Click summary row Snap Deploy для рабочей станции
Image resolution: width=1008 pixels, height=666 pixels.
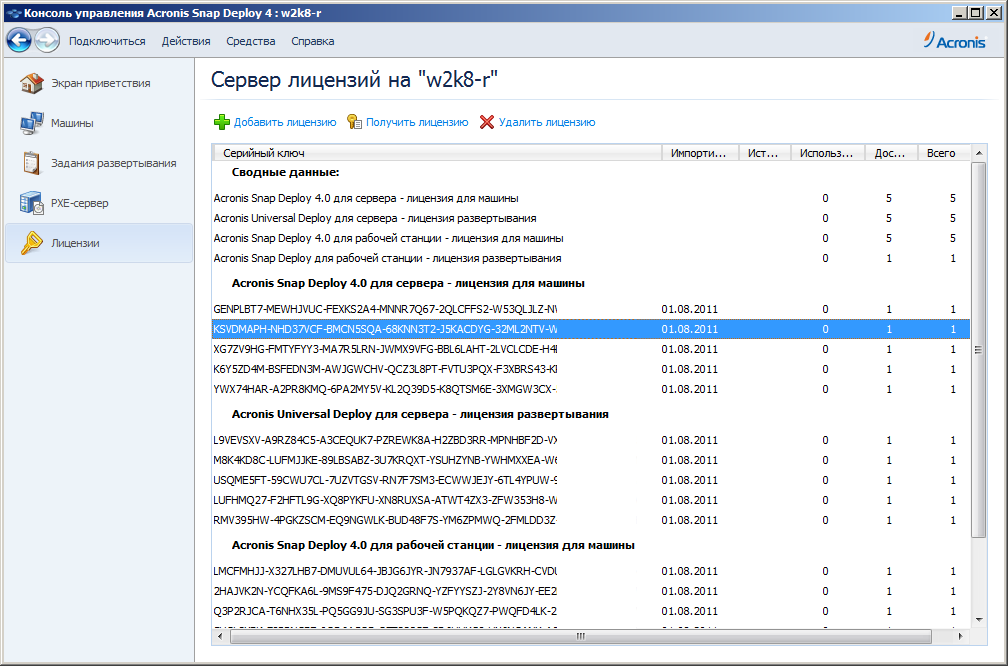[x=591, y=258]
